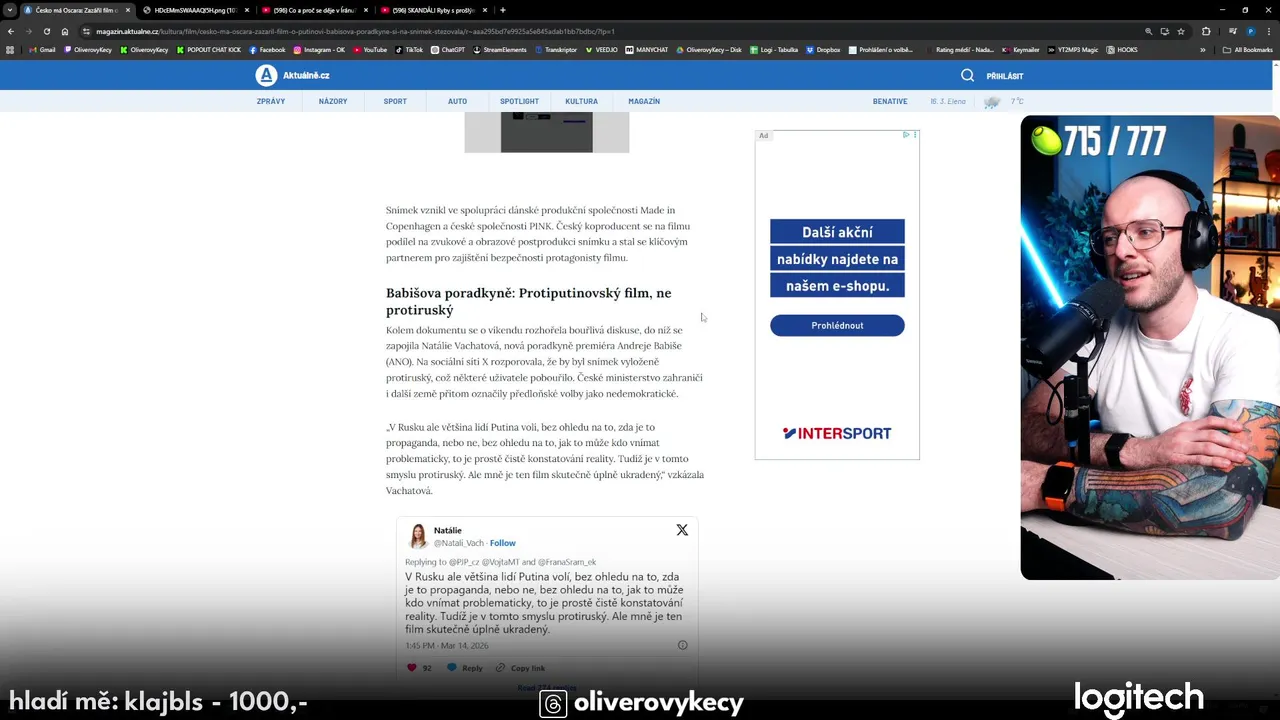Click the tweet Copy link button

coord(521,668)
